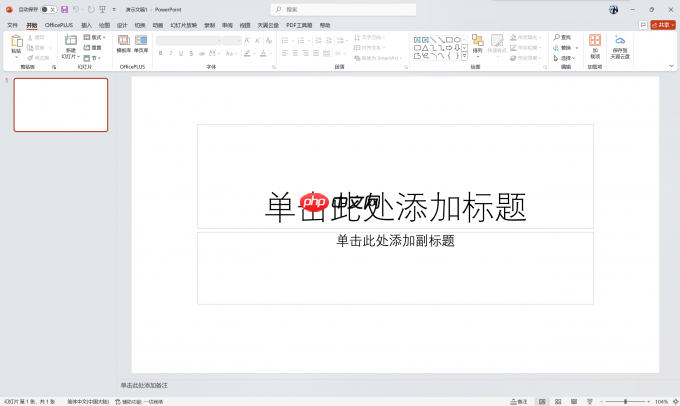Viewport: 680px width, 406px height.
Task: Open the 文字方向 text direction dropdown
Action: (x=369, y=37)
